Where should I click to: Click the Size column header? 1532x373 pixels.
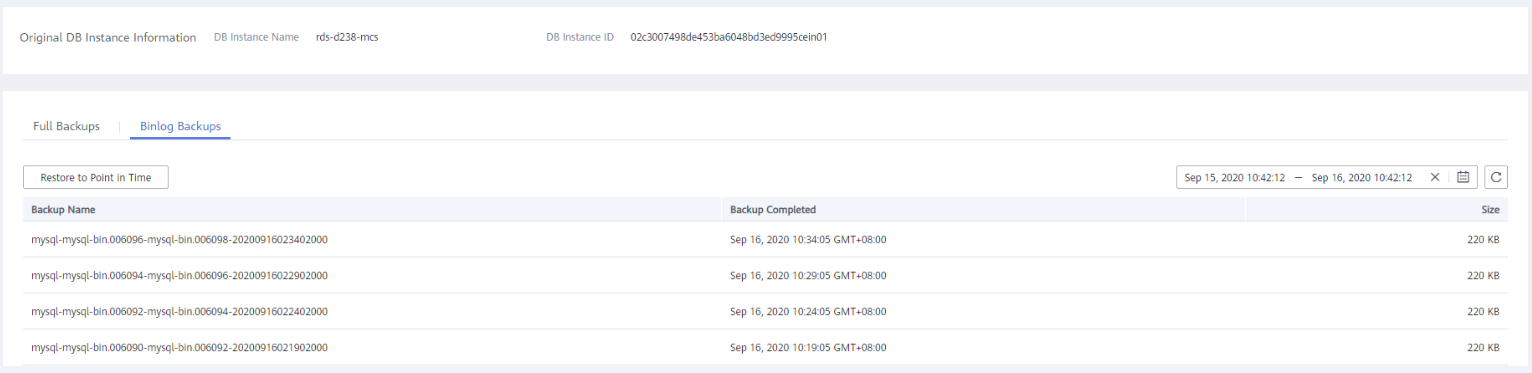tap(1490, 210)
